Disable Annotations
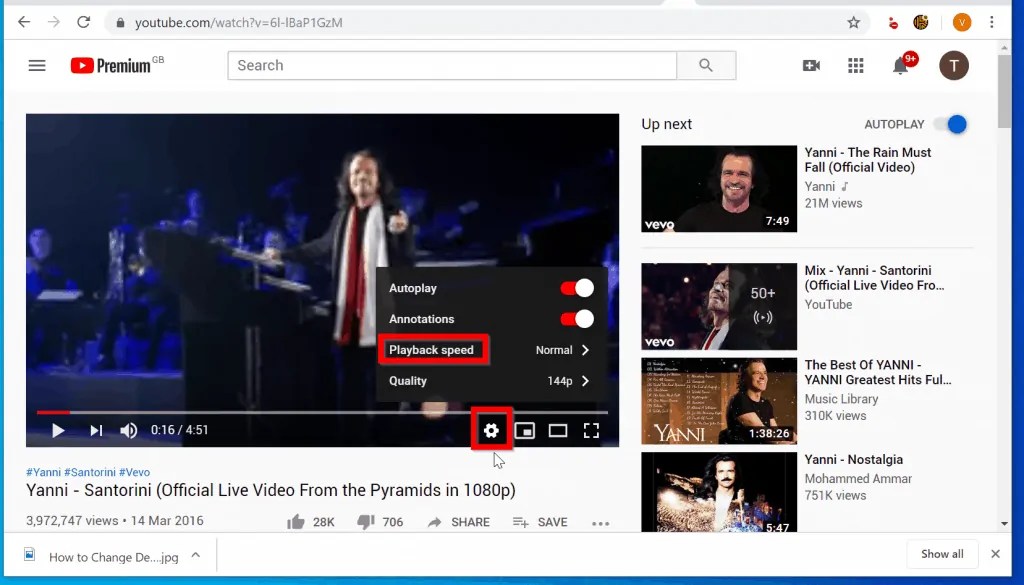This screenshot has width=1024, height=585. [577, 318]
